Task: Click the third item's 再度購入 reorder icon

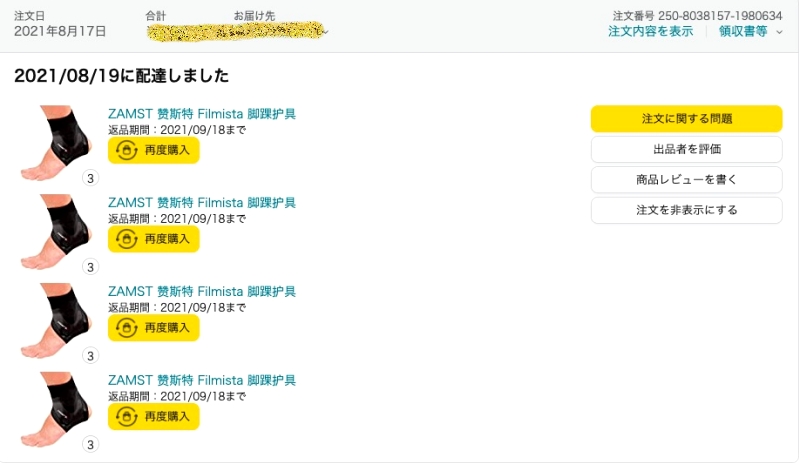Action: (x=127, y=328)
